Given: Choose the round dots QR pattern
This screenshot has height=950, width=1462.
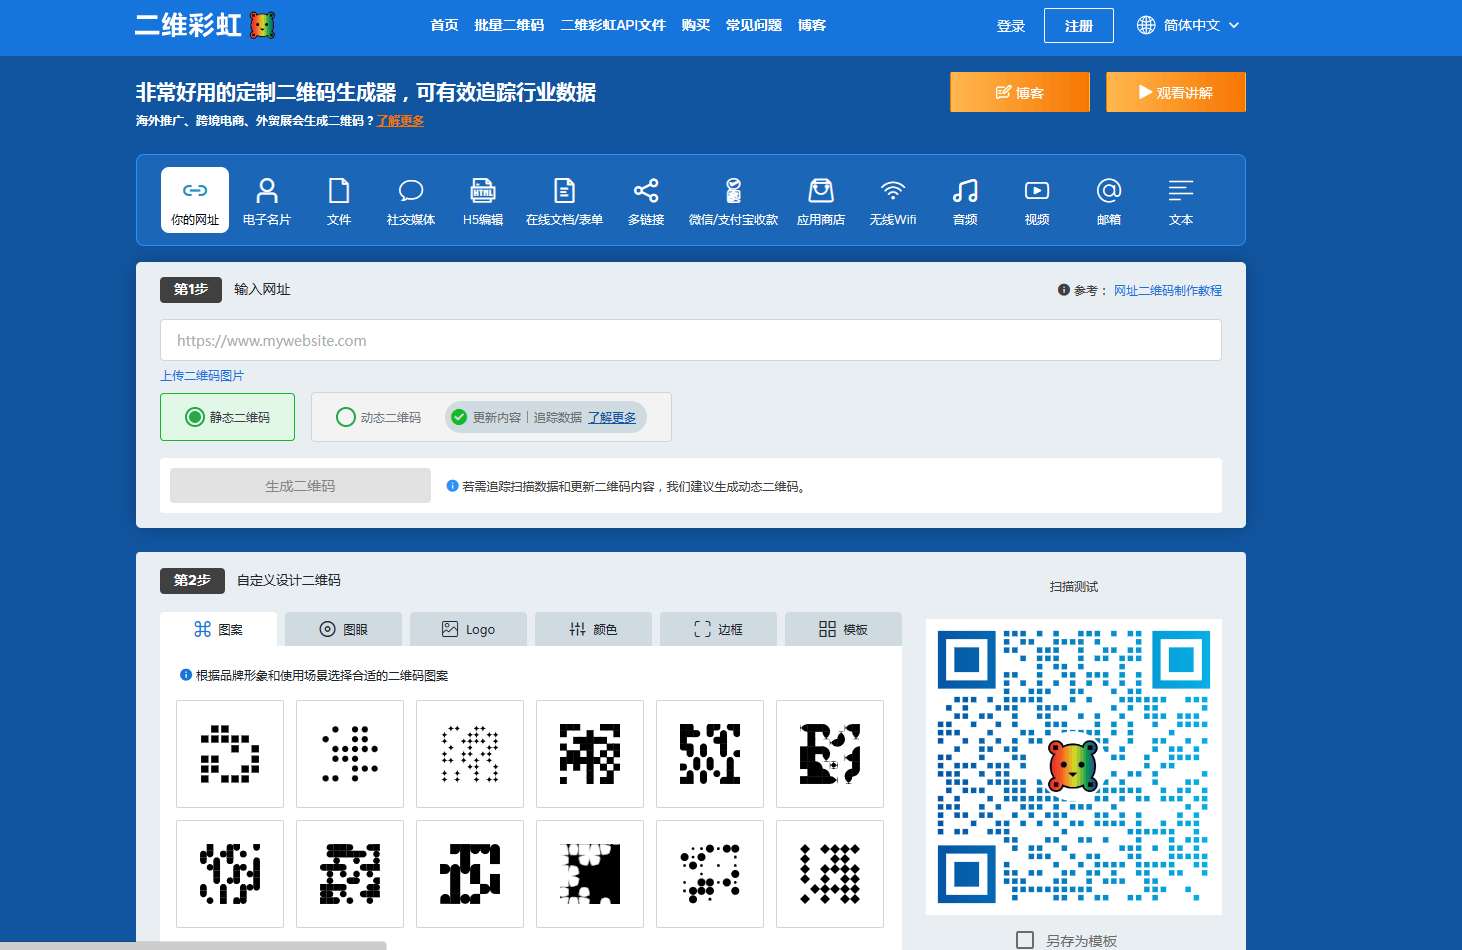Looking at the screenshot, I should [x=350, y=754].
